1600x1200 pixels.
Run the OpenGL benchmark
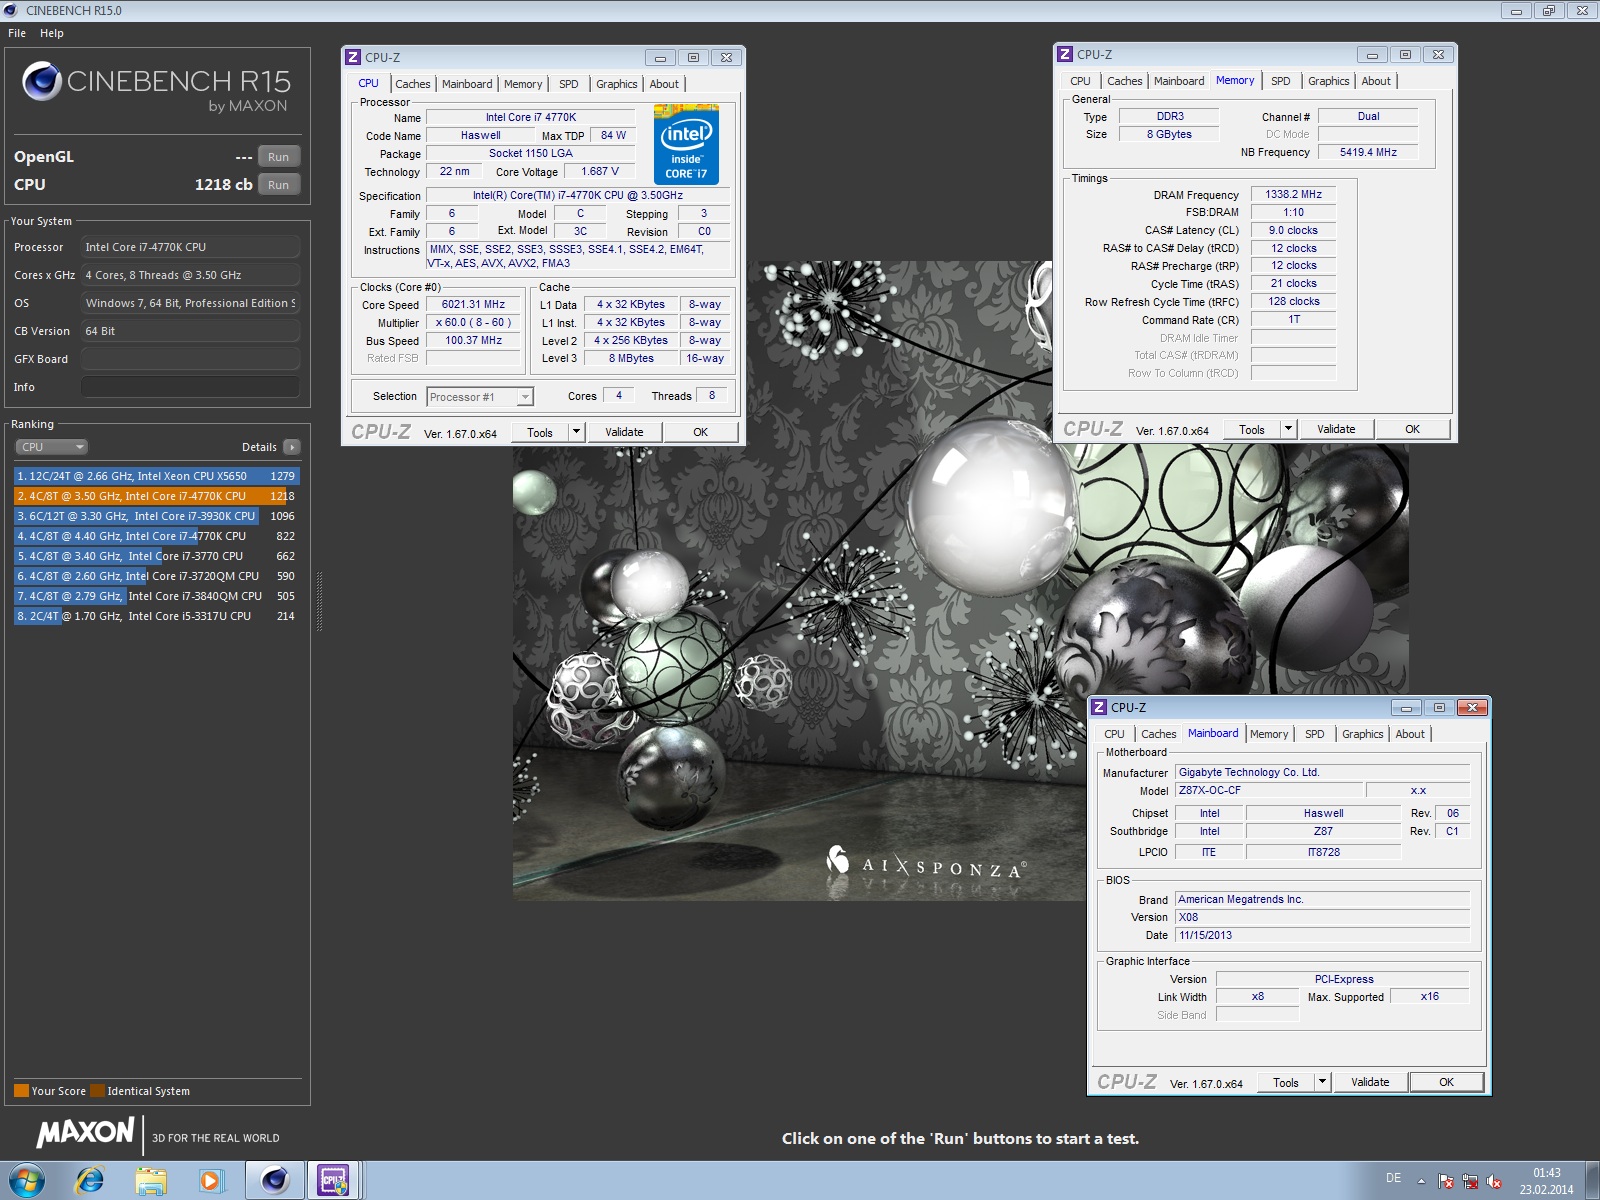point(278,157)
